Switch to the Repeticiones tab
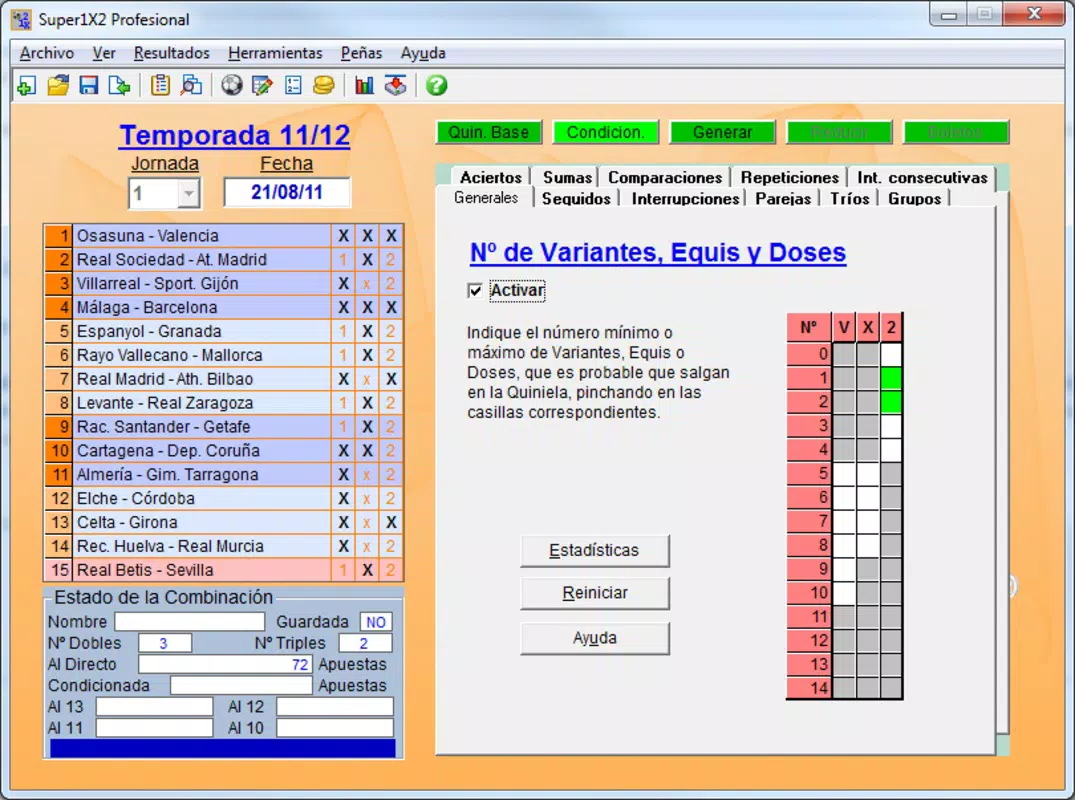This screenshot has width=1075, height=800. pyautogui.click(x=790, y=178)
